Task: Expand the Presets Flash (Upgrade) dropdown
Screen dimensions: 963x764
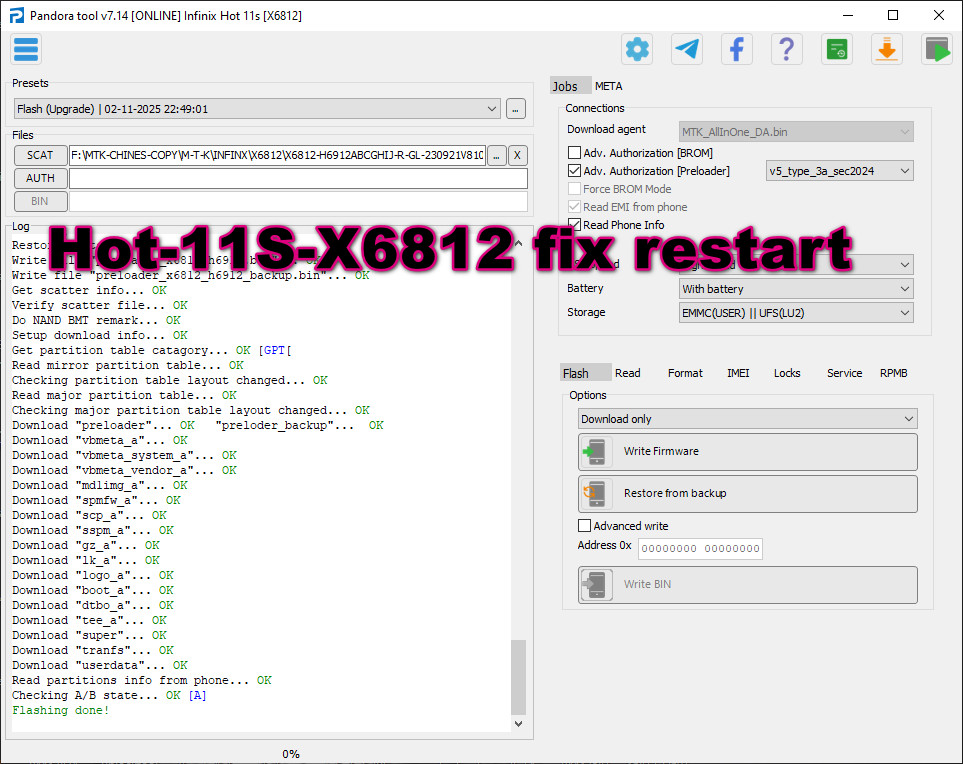Action: (257, 109)
